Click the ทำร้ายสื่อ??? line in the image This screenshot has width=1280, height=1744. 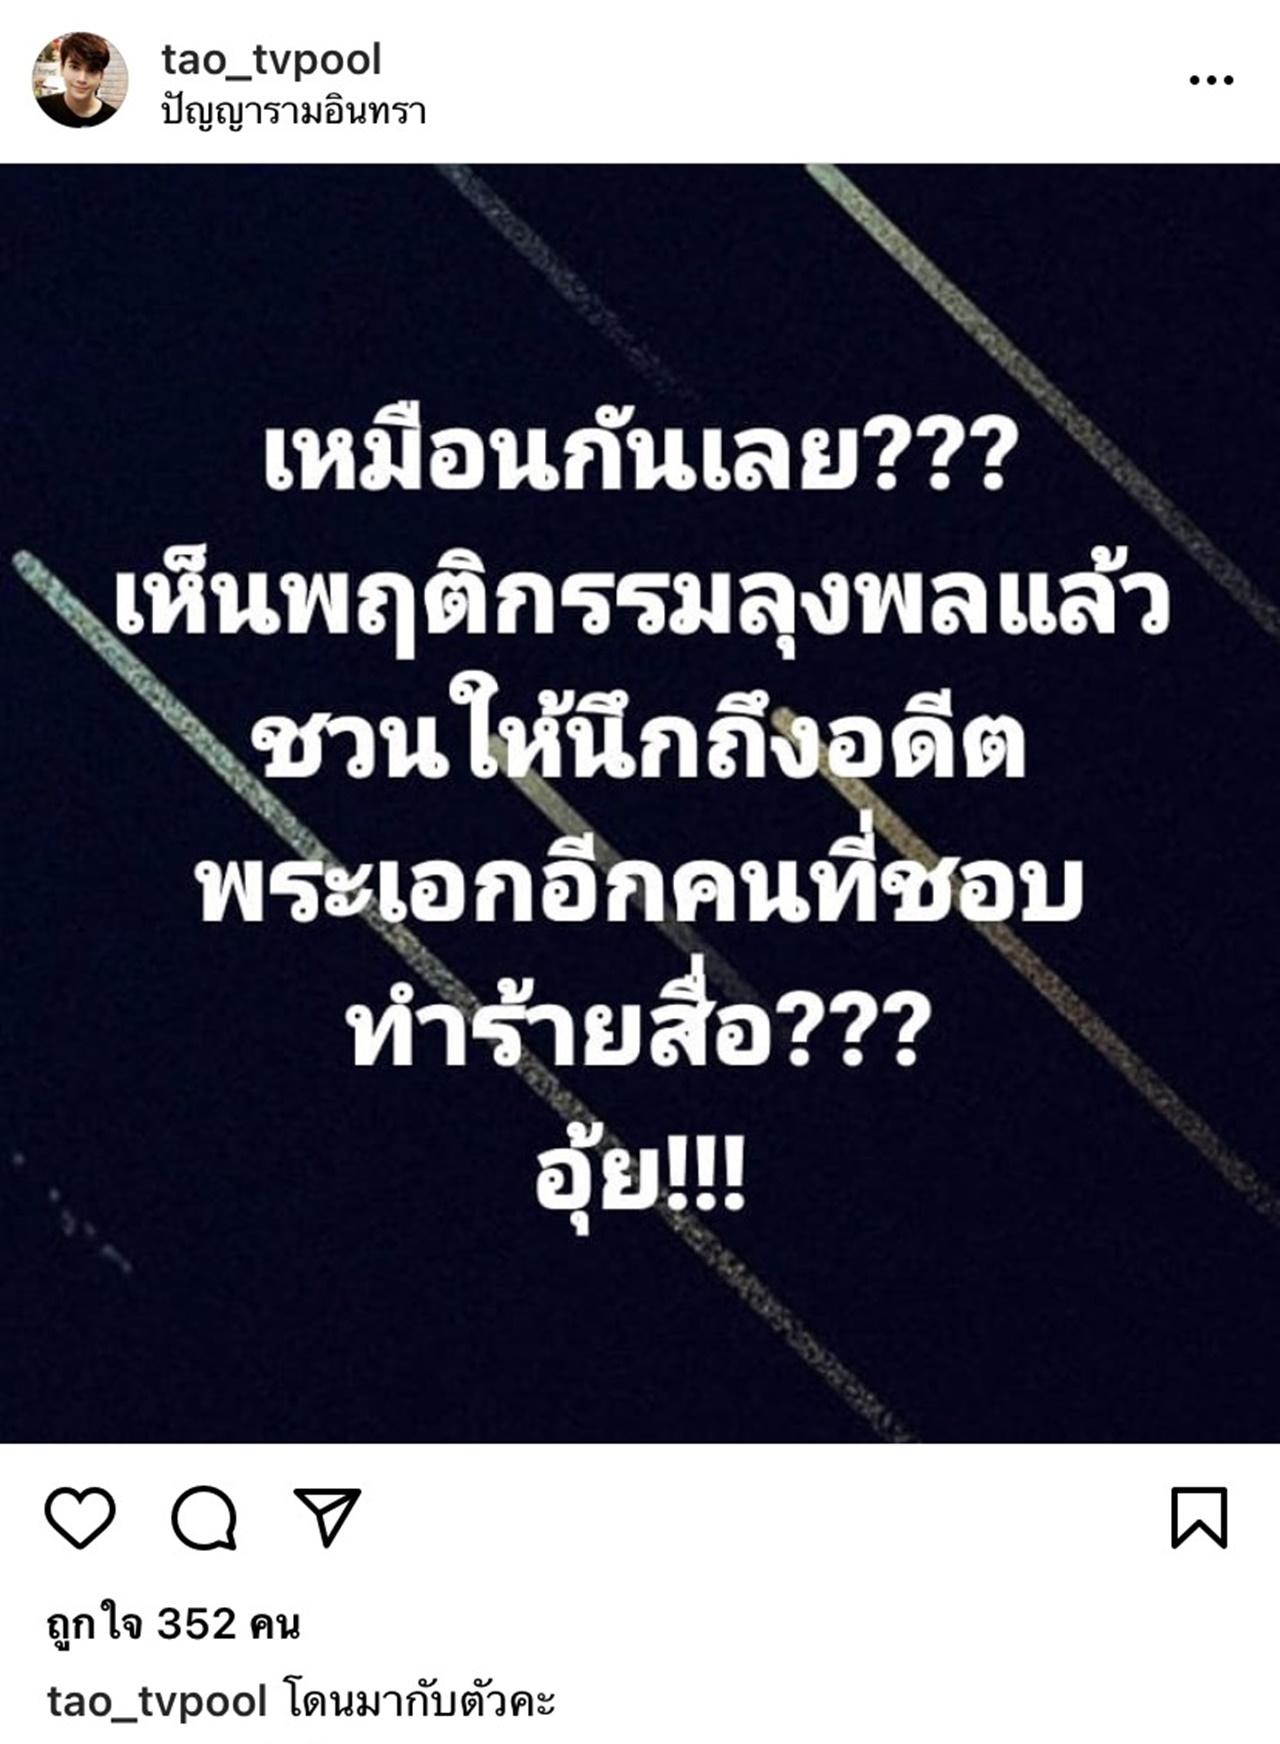[x=632, y=1031]
